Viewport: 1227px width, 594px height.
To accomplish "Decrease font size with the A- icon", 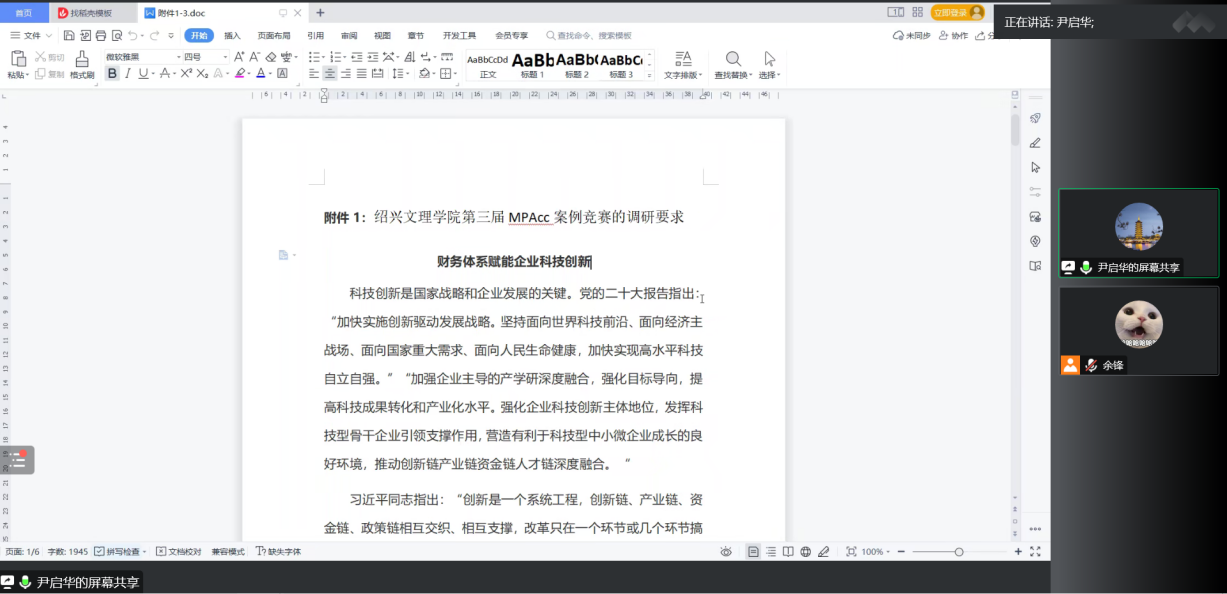I will pyautogui.click(x=254, y=57).
